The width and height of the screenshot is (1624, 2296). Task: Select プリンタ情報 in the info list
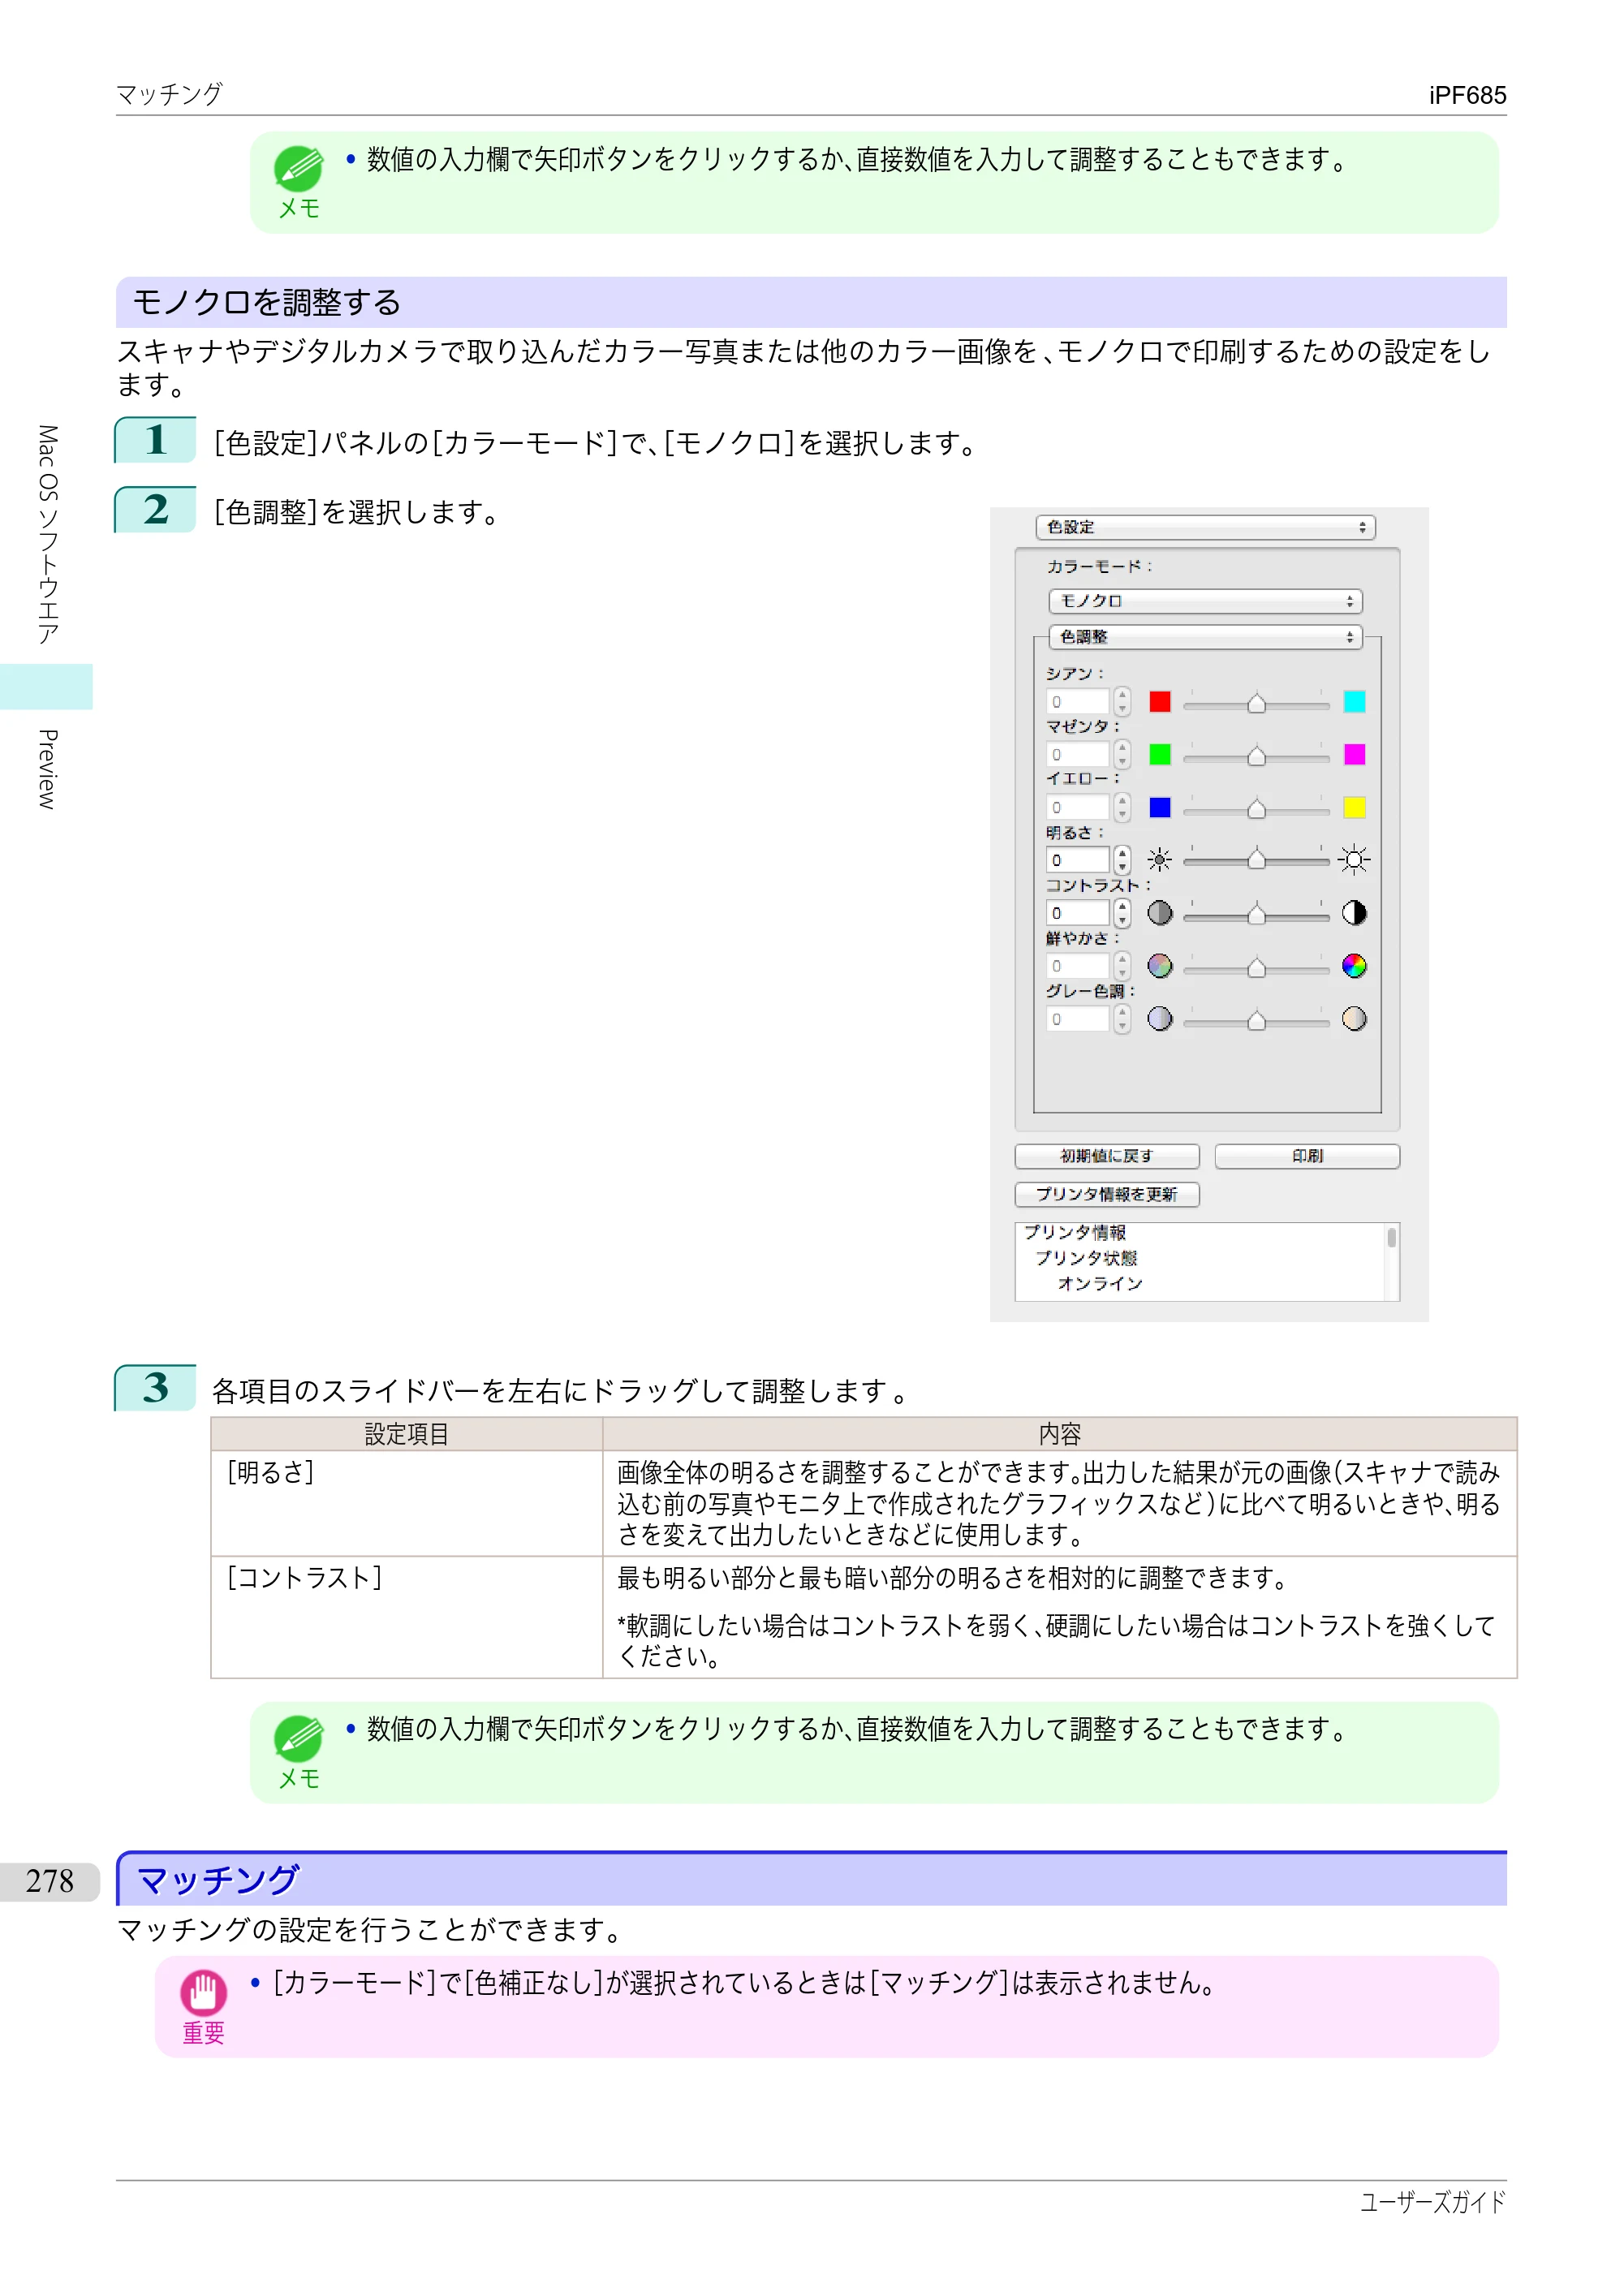[1075, 1232]
